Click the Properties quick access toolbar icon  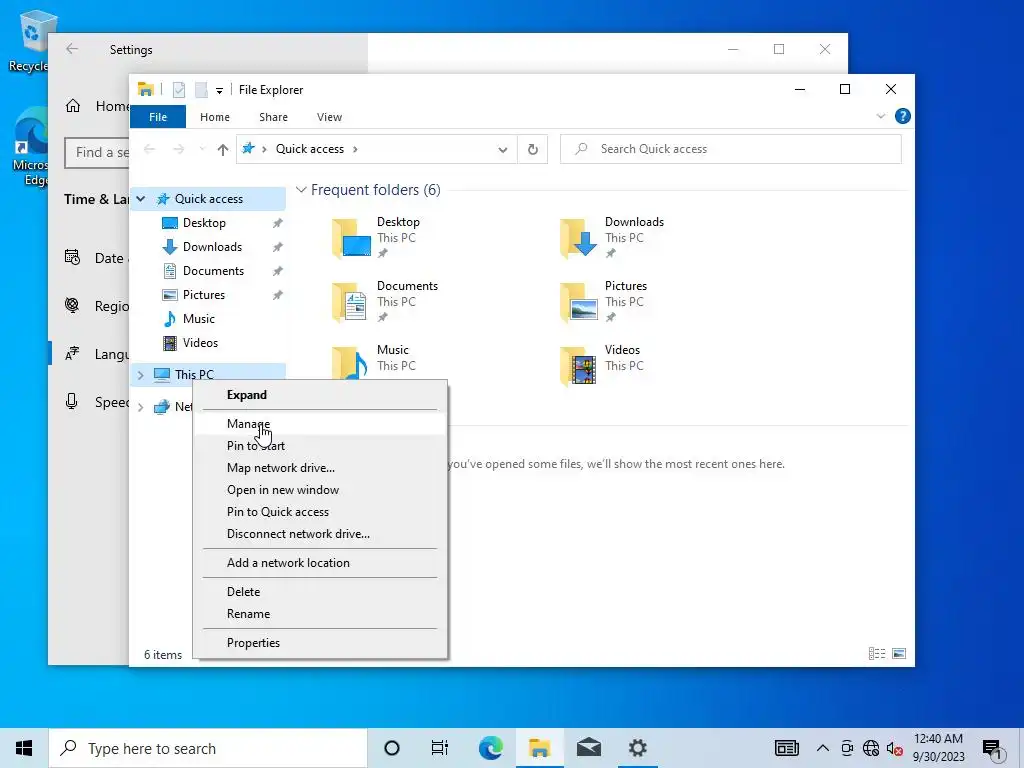[178, 90]
